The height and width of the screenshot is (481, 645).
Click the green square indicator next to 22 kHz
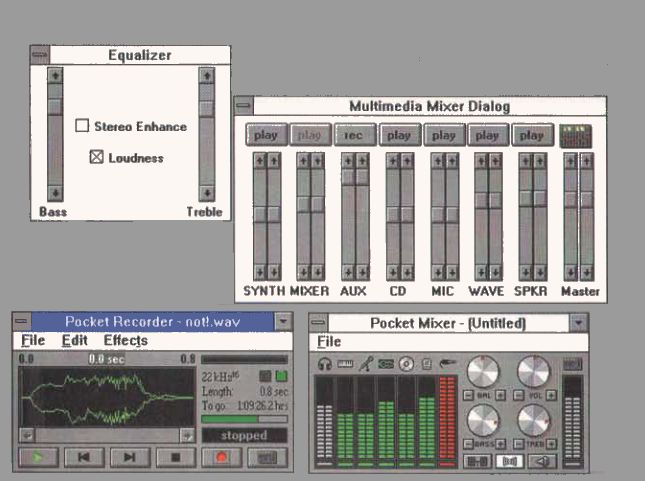[281, 376]
